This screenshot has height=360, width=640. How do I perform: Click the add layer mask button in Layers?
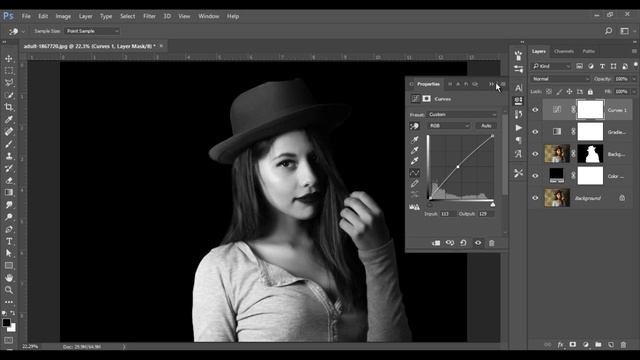tap(573, 345)
